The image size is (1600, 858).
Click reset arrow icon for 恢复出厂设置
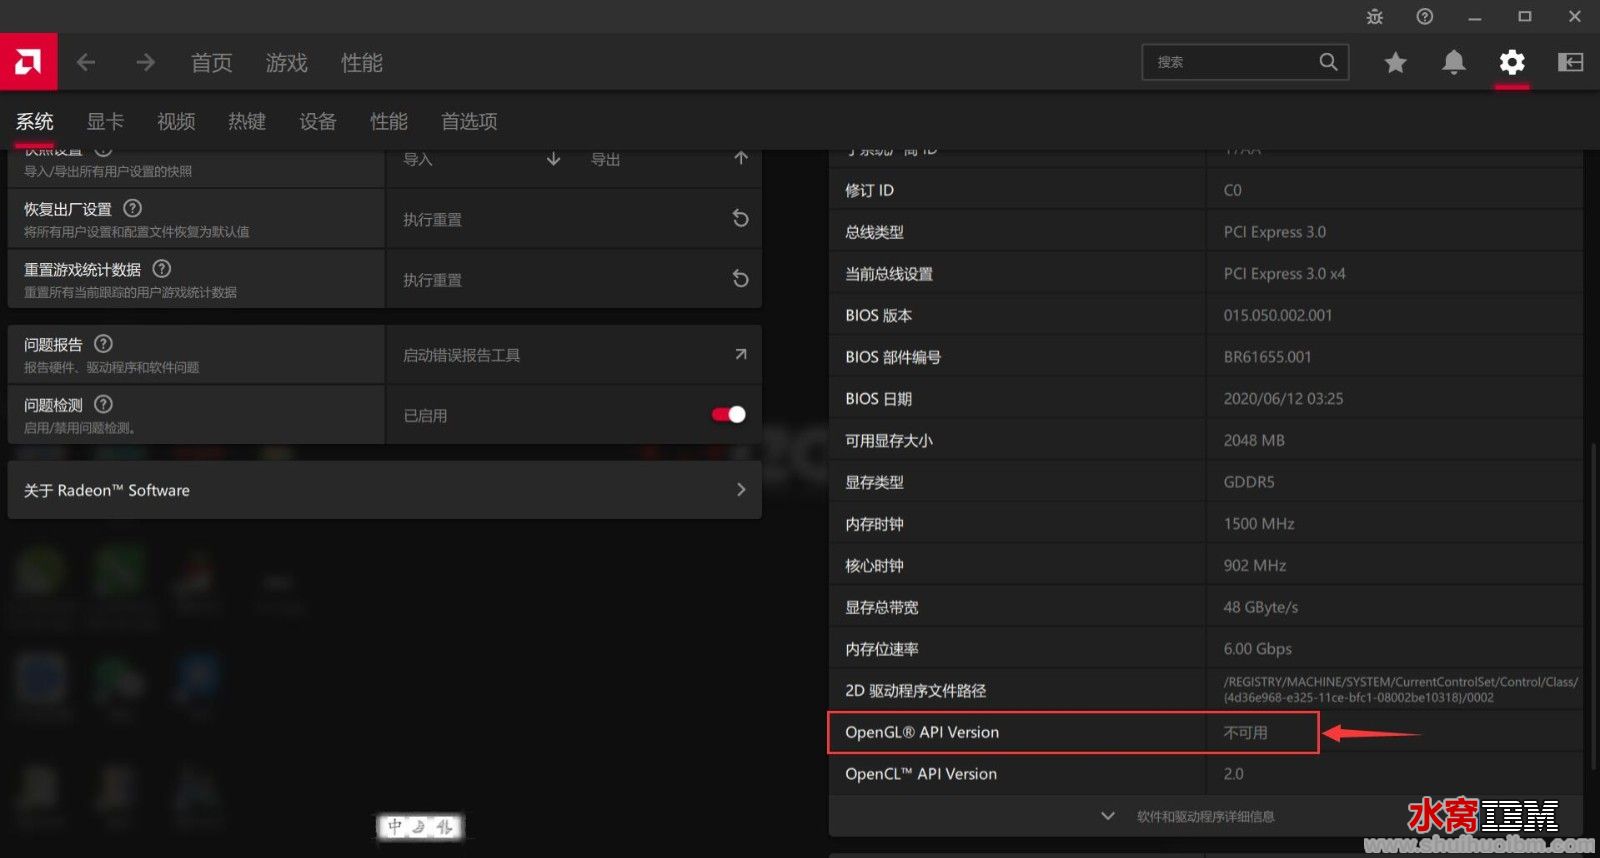[740, 219]
